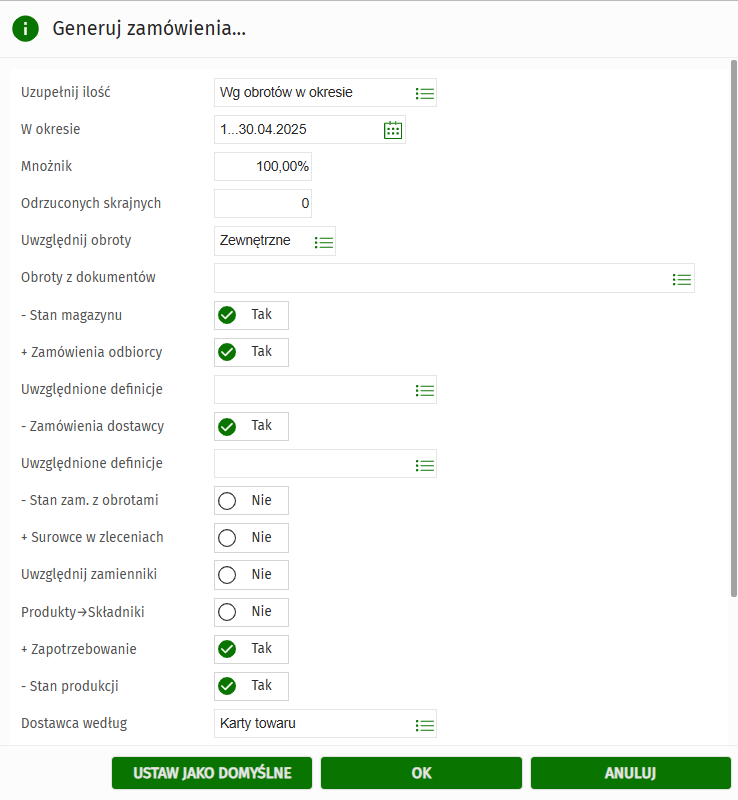Click Ustaw jako domyślne button
The image size is (738, 800).
(x=212, y=773)
